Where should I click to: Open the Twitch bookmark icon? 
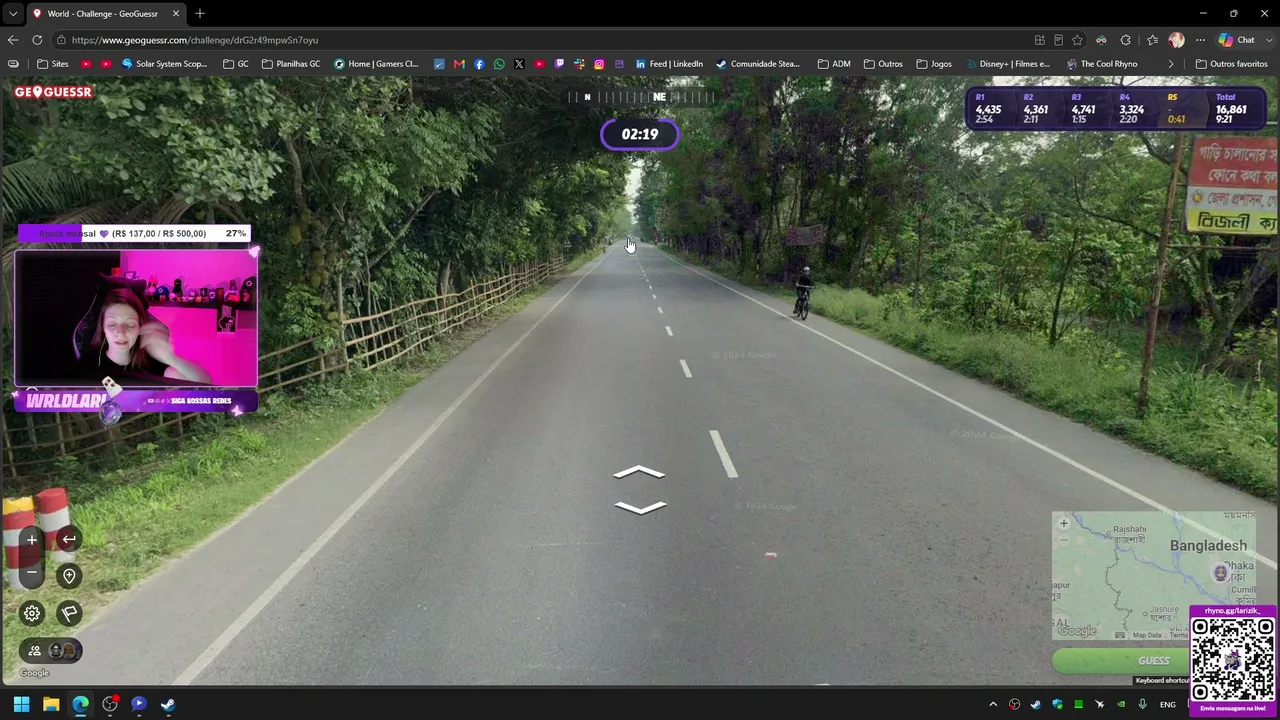point(559,64)
